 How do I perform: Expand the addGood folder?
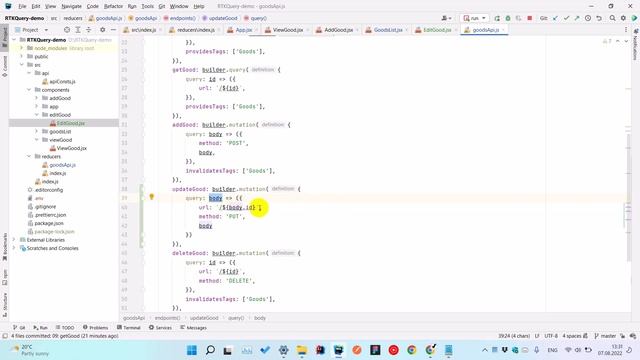point(36,98)
